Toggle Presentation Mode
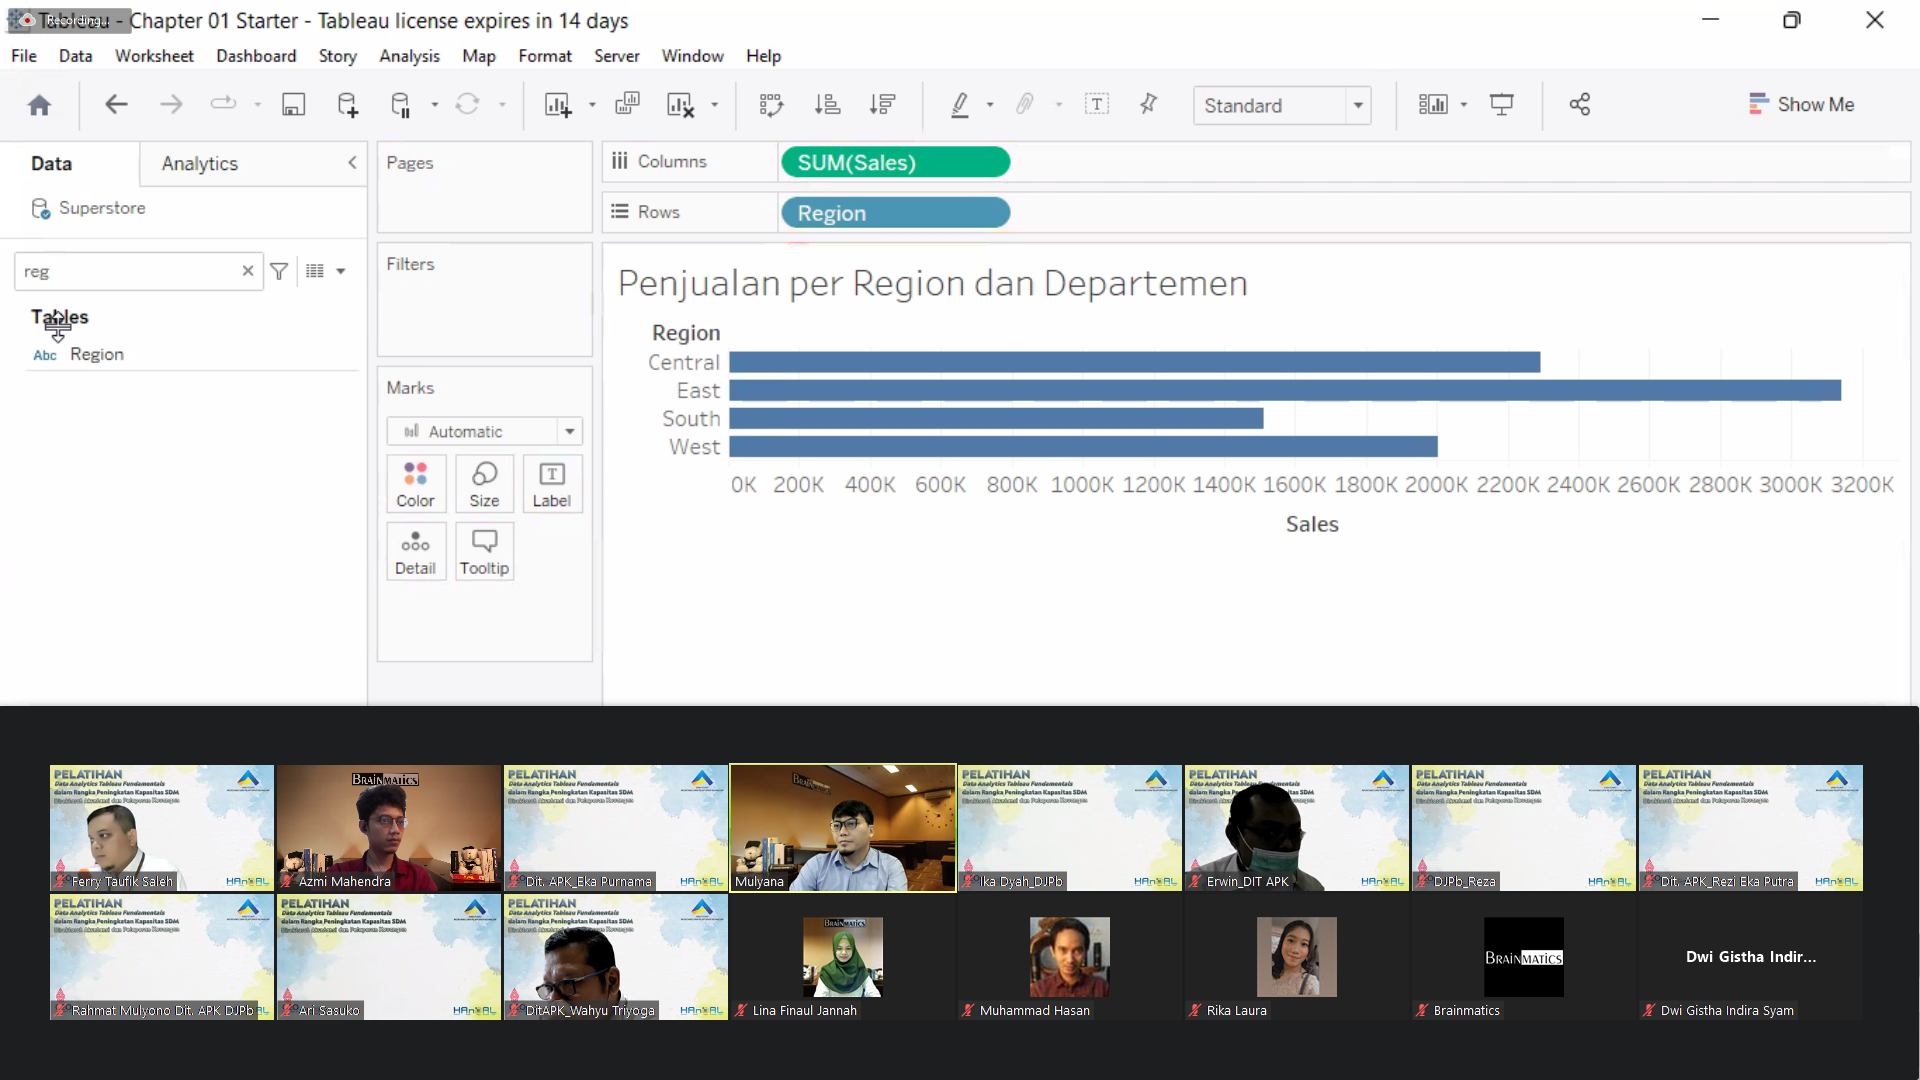The height and width of the screenshot is (1080, 1920). point(1501,105)
